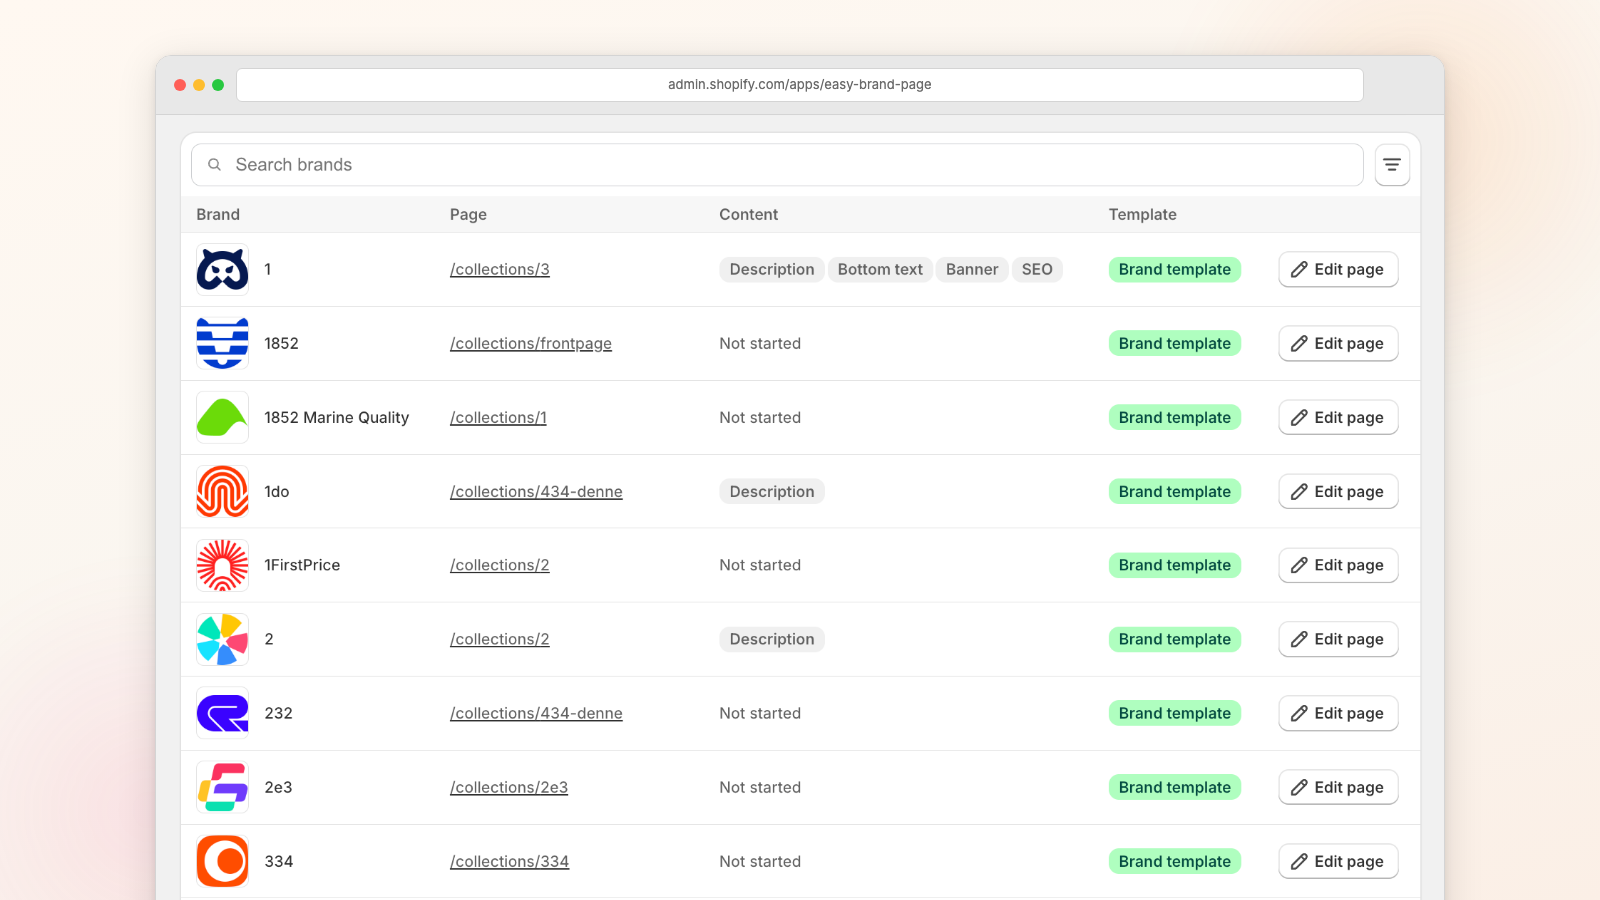This screenshot has height=900, width=1600.
Task: Click the red sunburst logo for 1FirstPrice
Action: pyautogui.click(x=222, y=565)
